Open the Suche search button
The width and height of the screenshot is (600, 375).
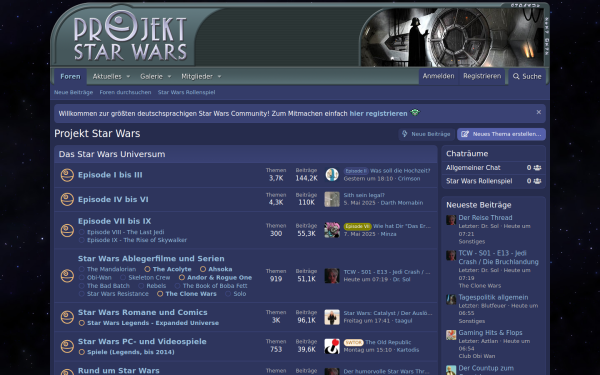(527, 77)
